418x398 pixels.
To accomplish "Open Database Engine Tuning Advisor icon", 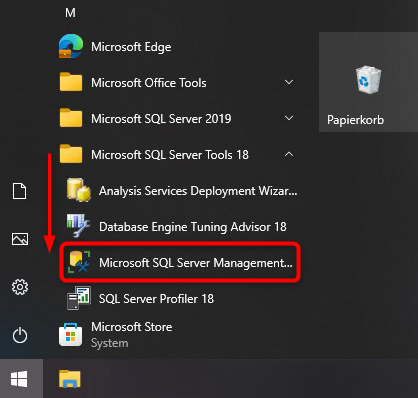I will pyautogui.click(x=78, y=226).
